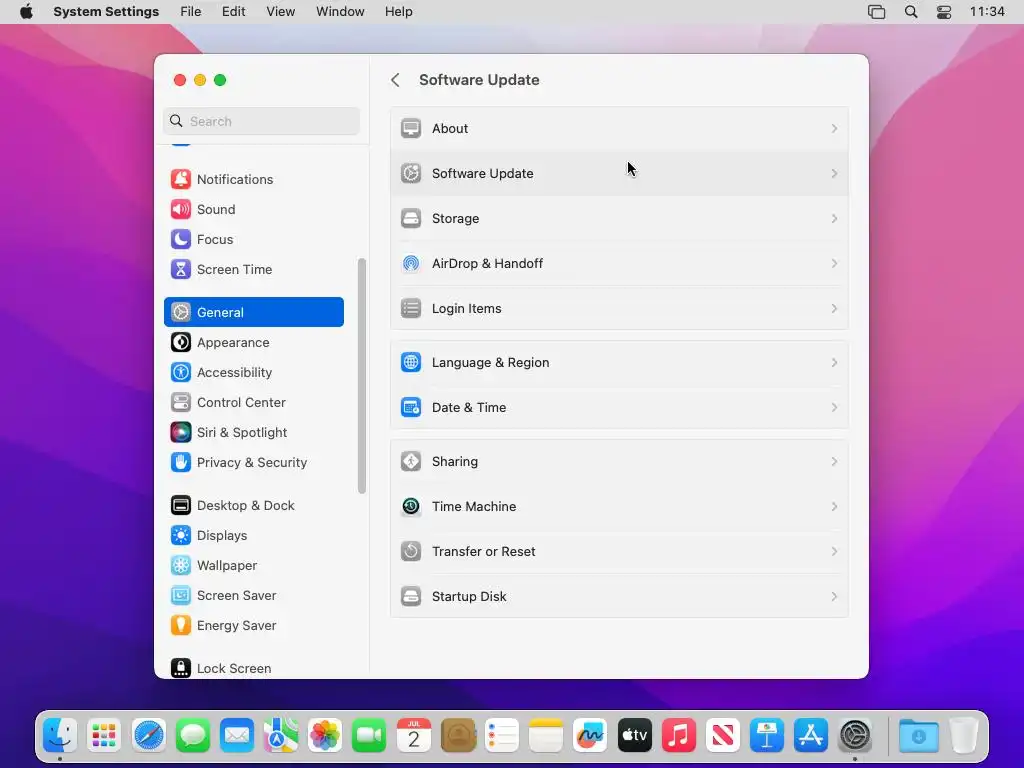Viewport: 1024px width, 768px height.
Task: Open Screen Saver icon in sidebar
Action: pyautogui.click(x=181, y=596)
